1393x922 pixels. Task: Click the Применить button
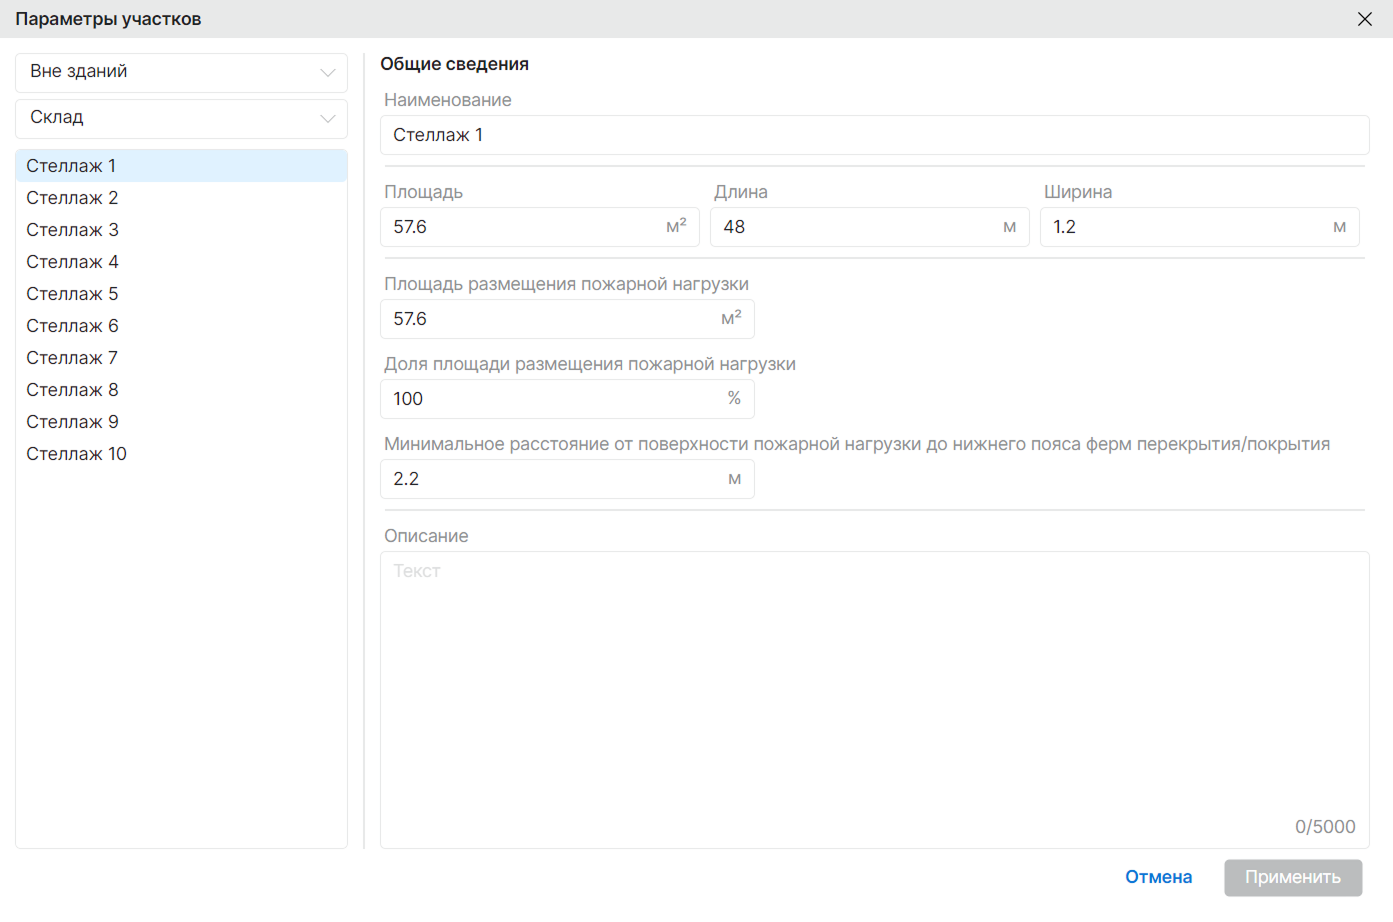coord(1293,877)
